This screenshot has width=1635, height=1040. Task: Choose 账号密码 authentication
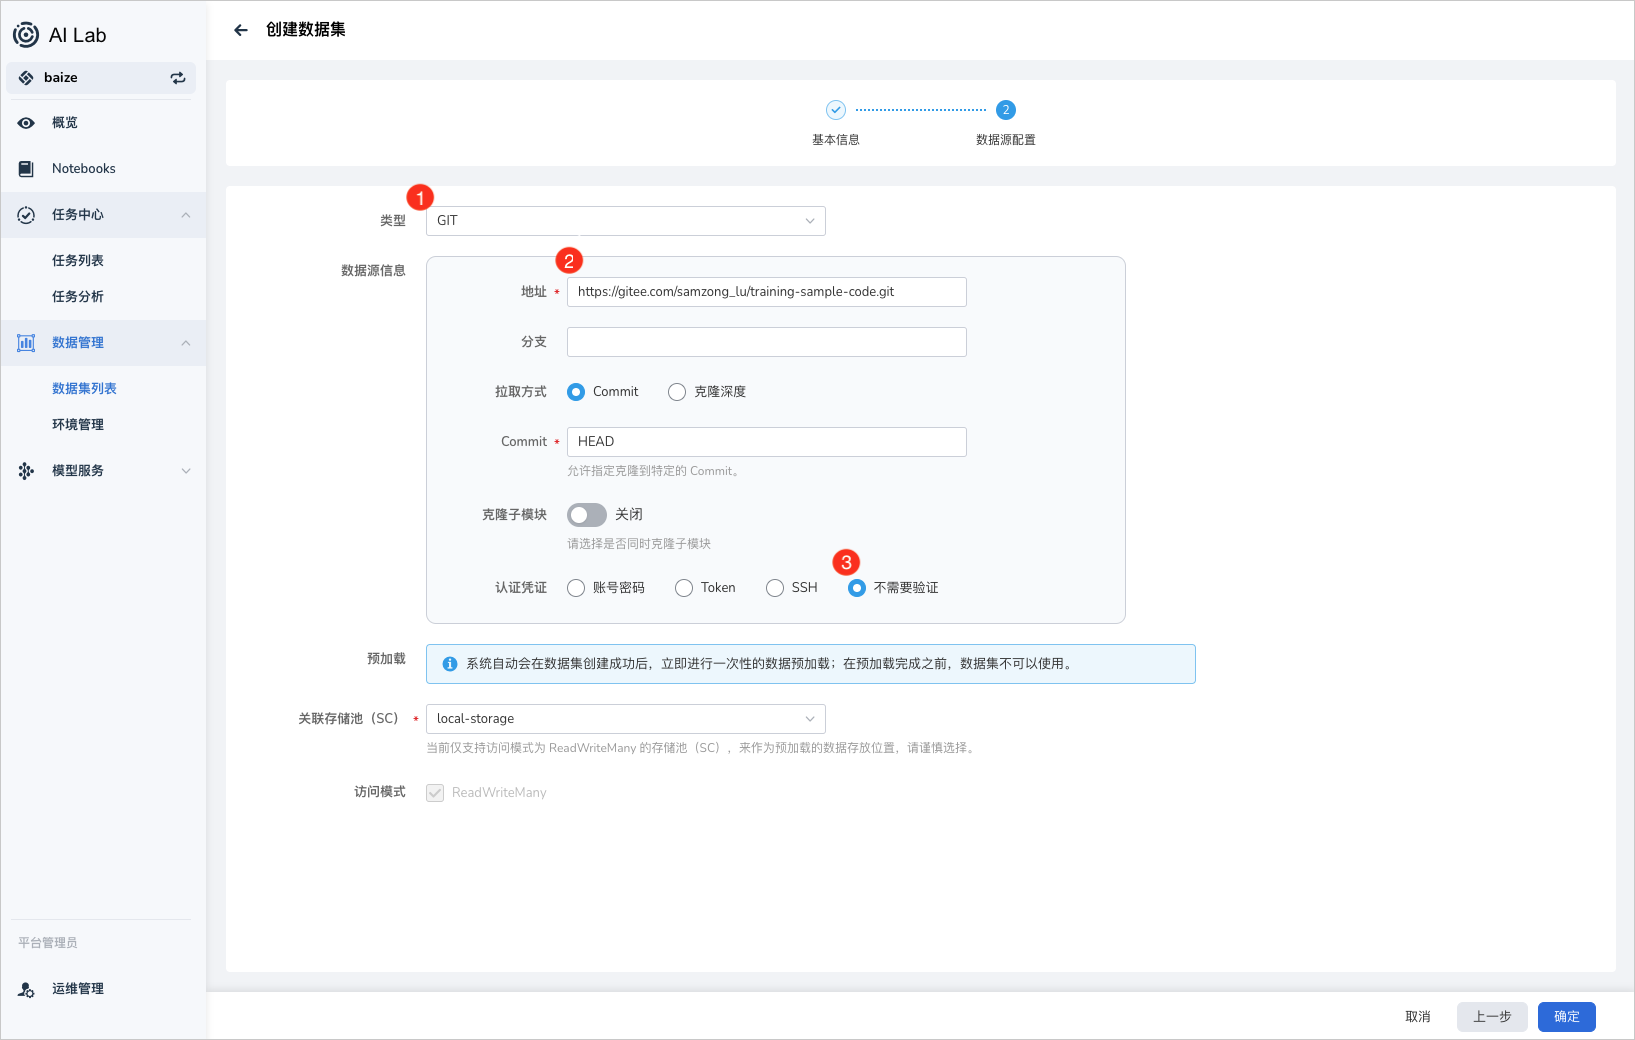pos(576,588)
